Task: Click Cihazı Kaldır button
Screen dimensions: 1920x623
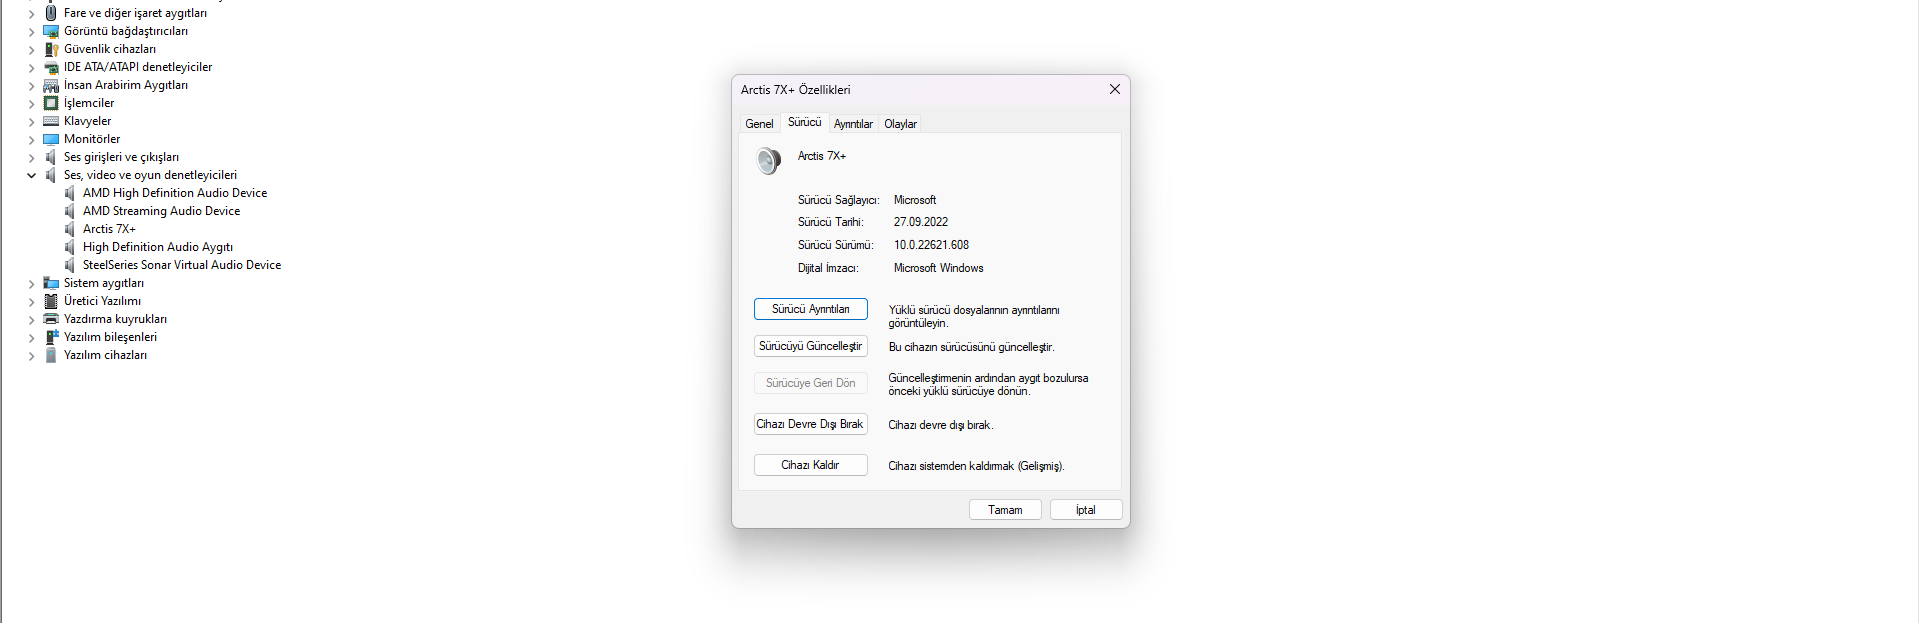Action: point(811,465)
